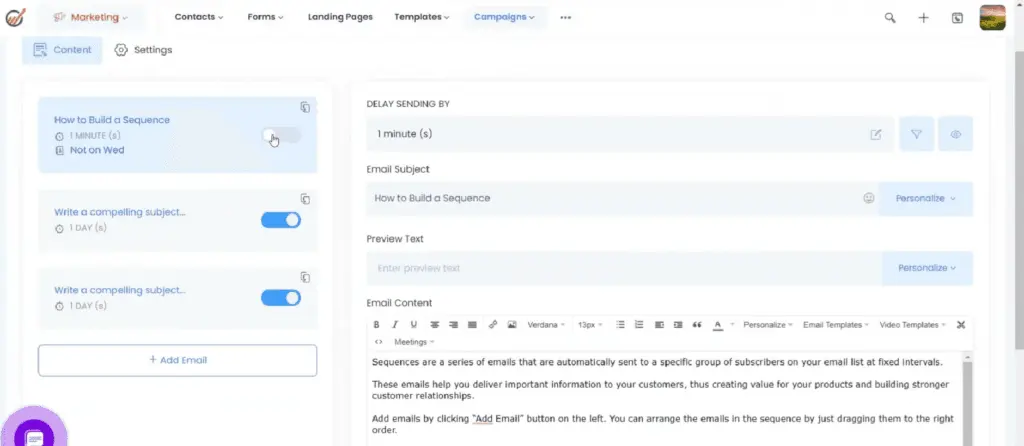Open the Contacts menu

click(199, 17)
